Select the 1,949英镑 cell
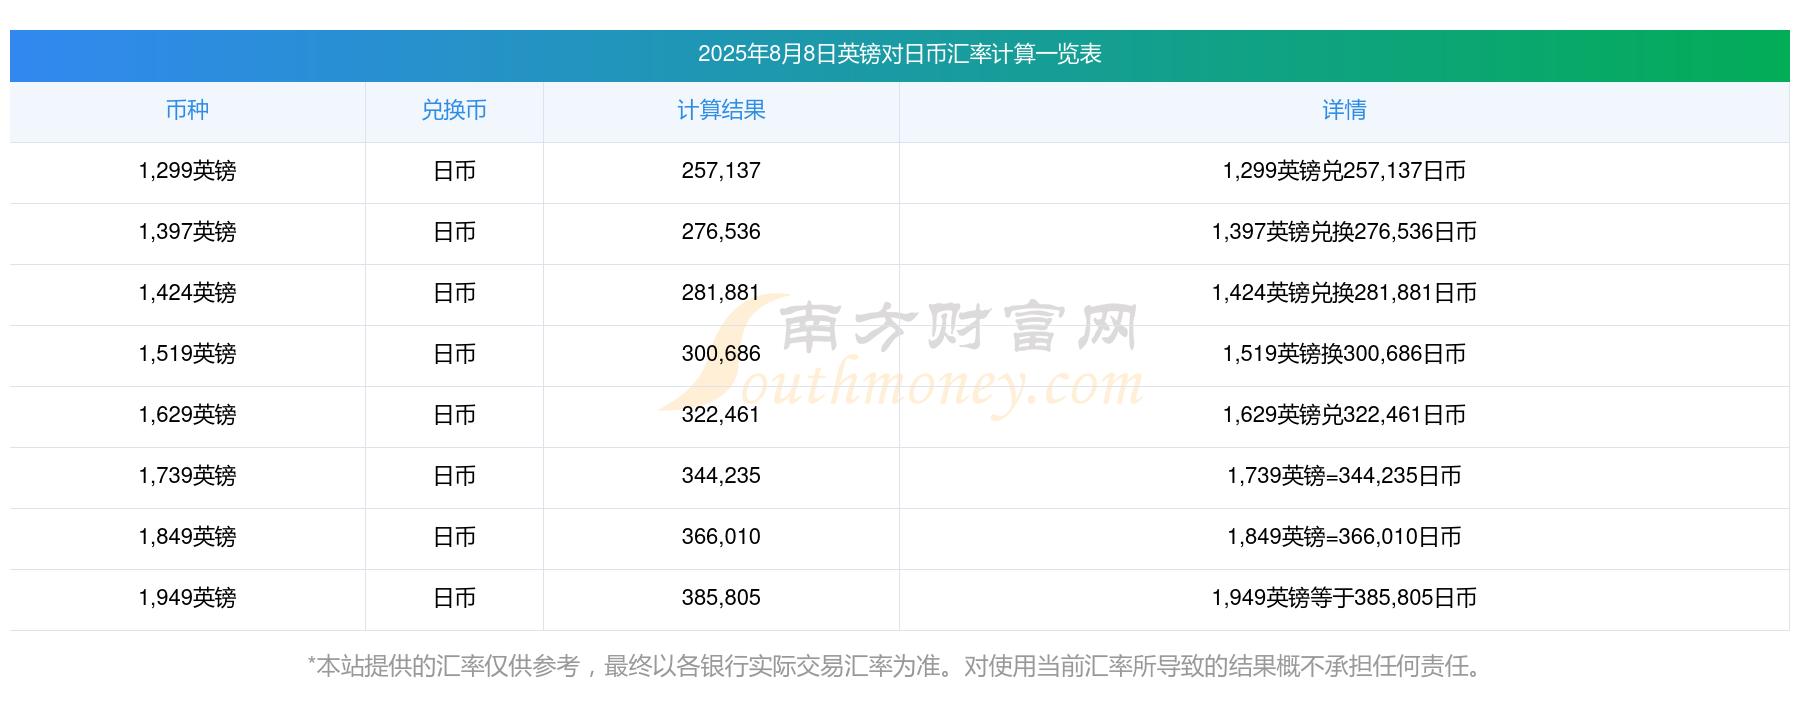 pyautogui.click(x=187, y=598)
